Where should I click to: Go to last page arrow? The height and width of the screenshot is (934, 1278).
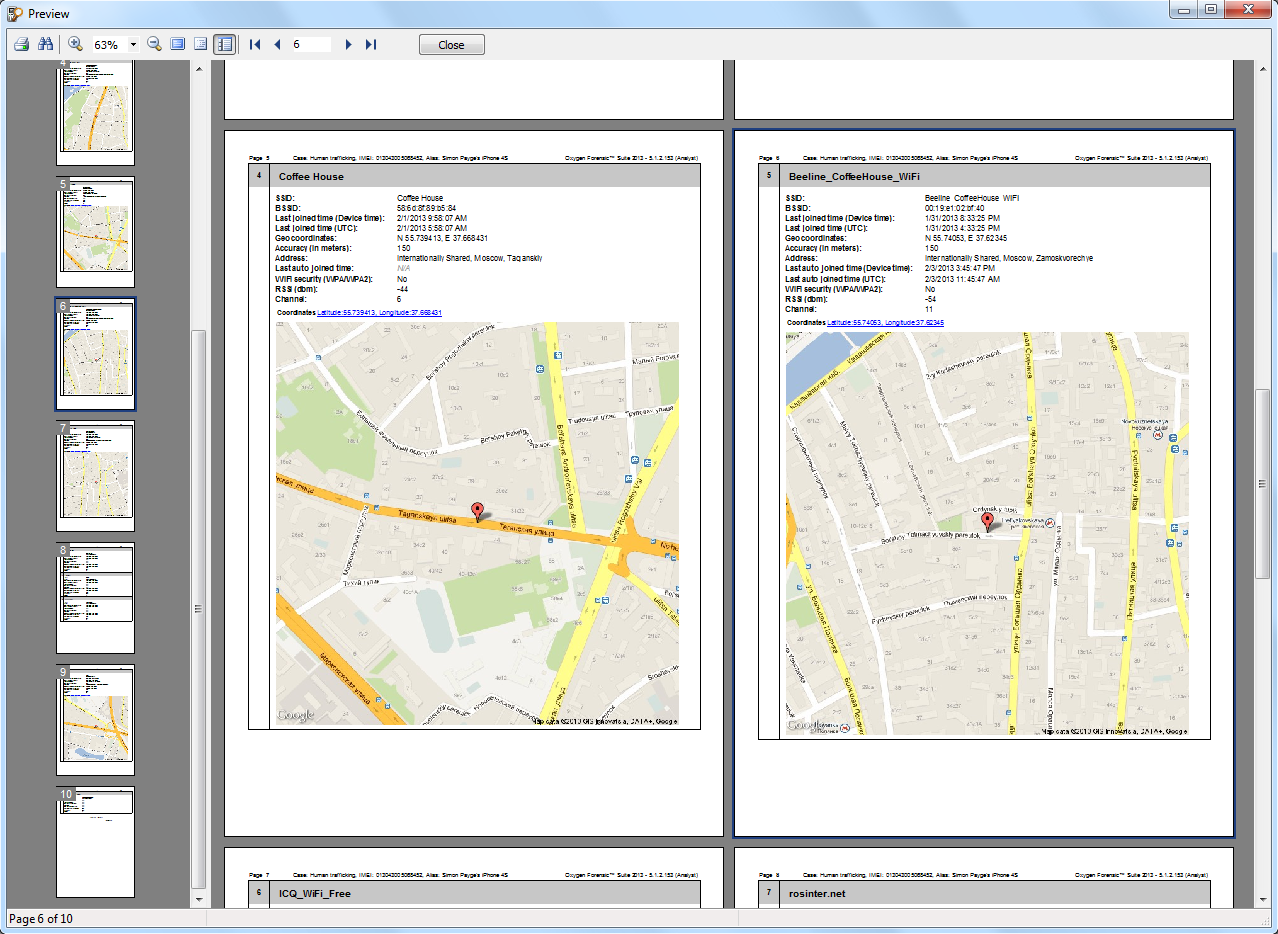coord(370,44)
